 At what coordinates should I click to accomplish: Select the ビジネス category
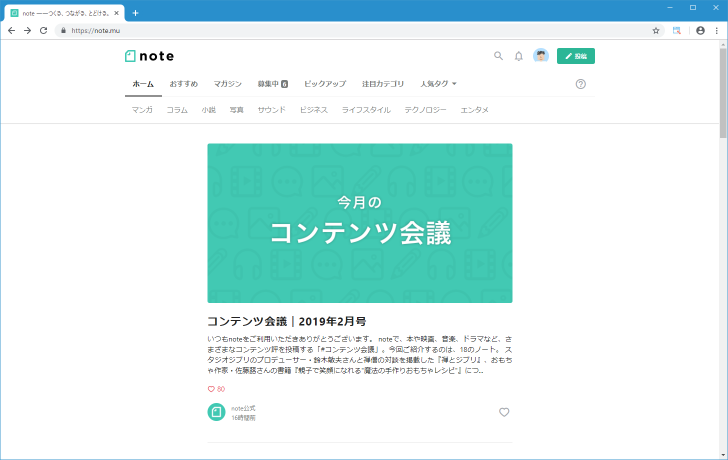coord(314,110)
